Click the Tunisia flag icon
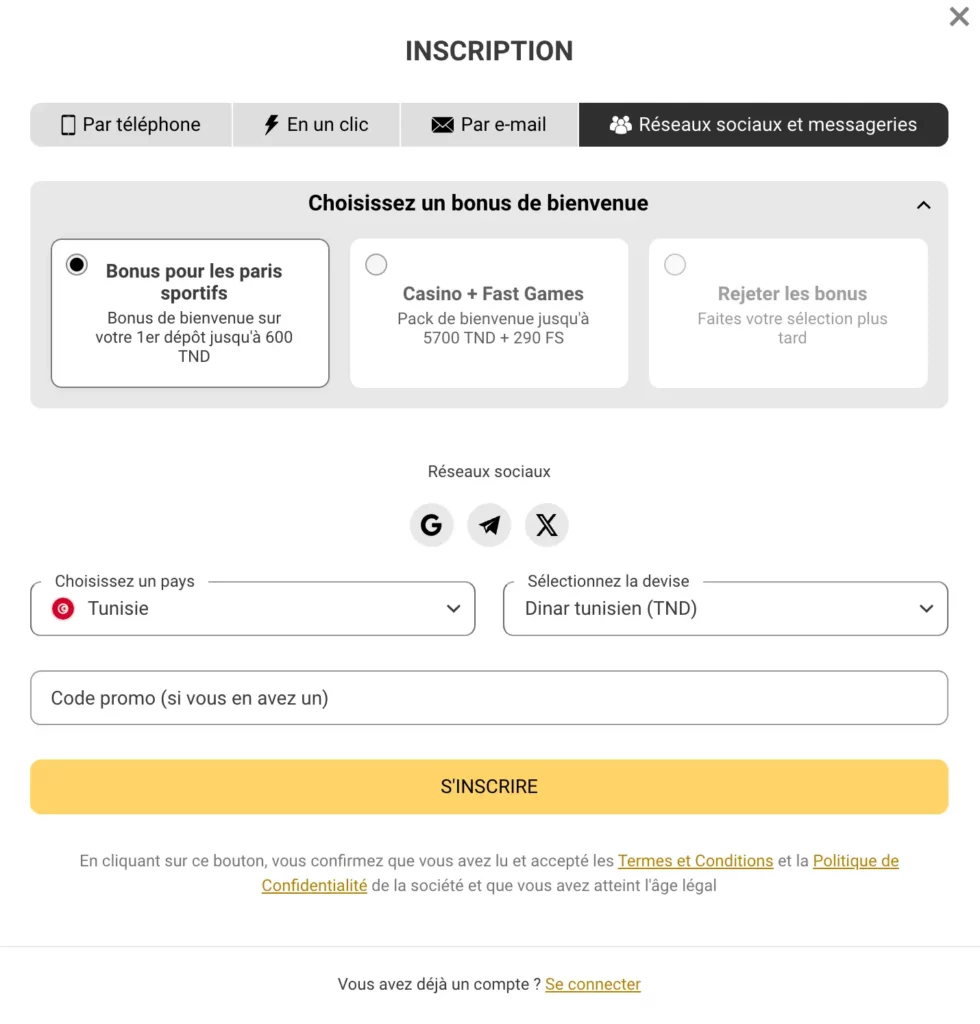This screenshot has height=1024, width=980. coord(62,608)
